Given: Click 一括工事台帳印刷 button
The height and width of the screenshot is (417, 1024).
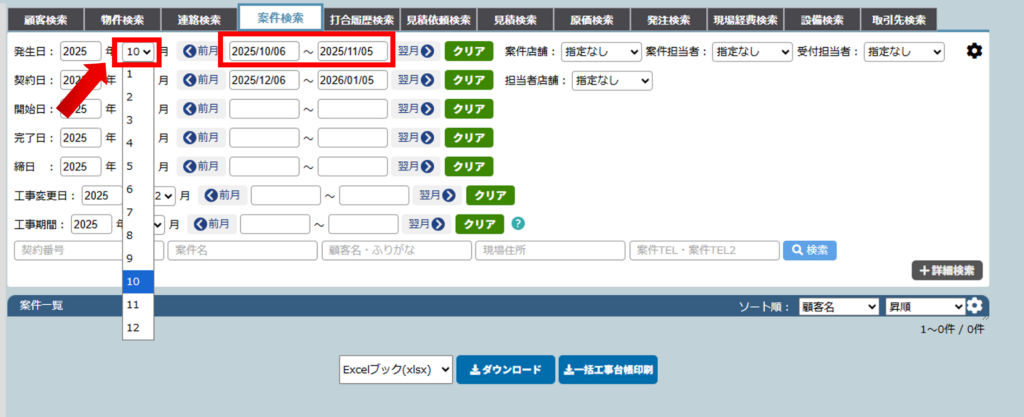Looking at the screenshot, I should [x=608, y=369].
